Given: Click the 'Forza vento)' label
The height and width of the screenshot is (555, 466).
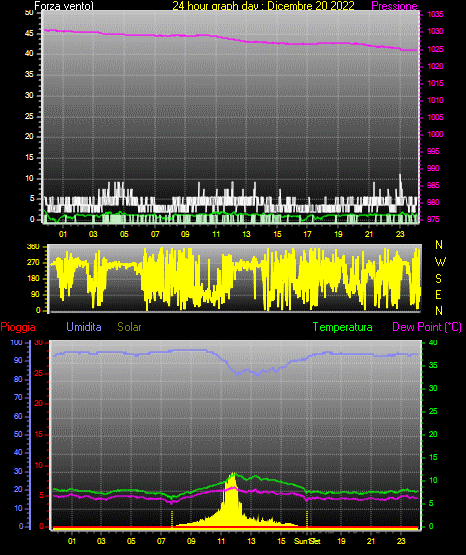Looking at the screenshot, I should [64, 6].
